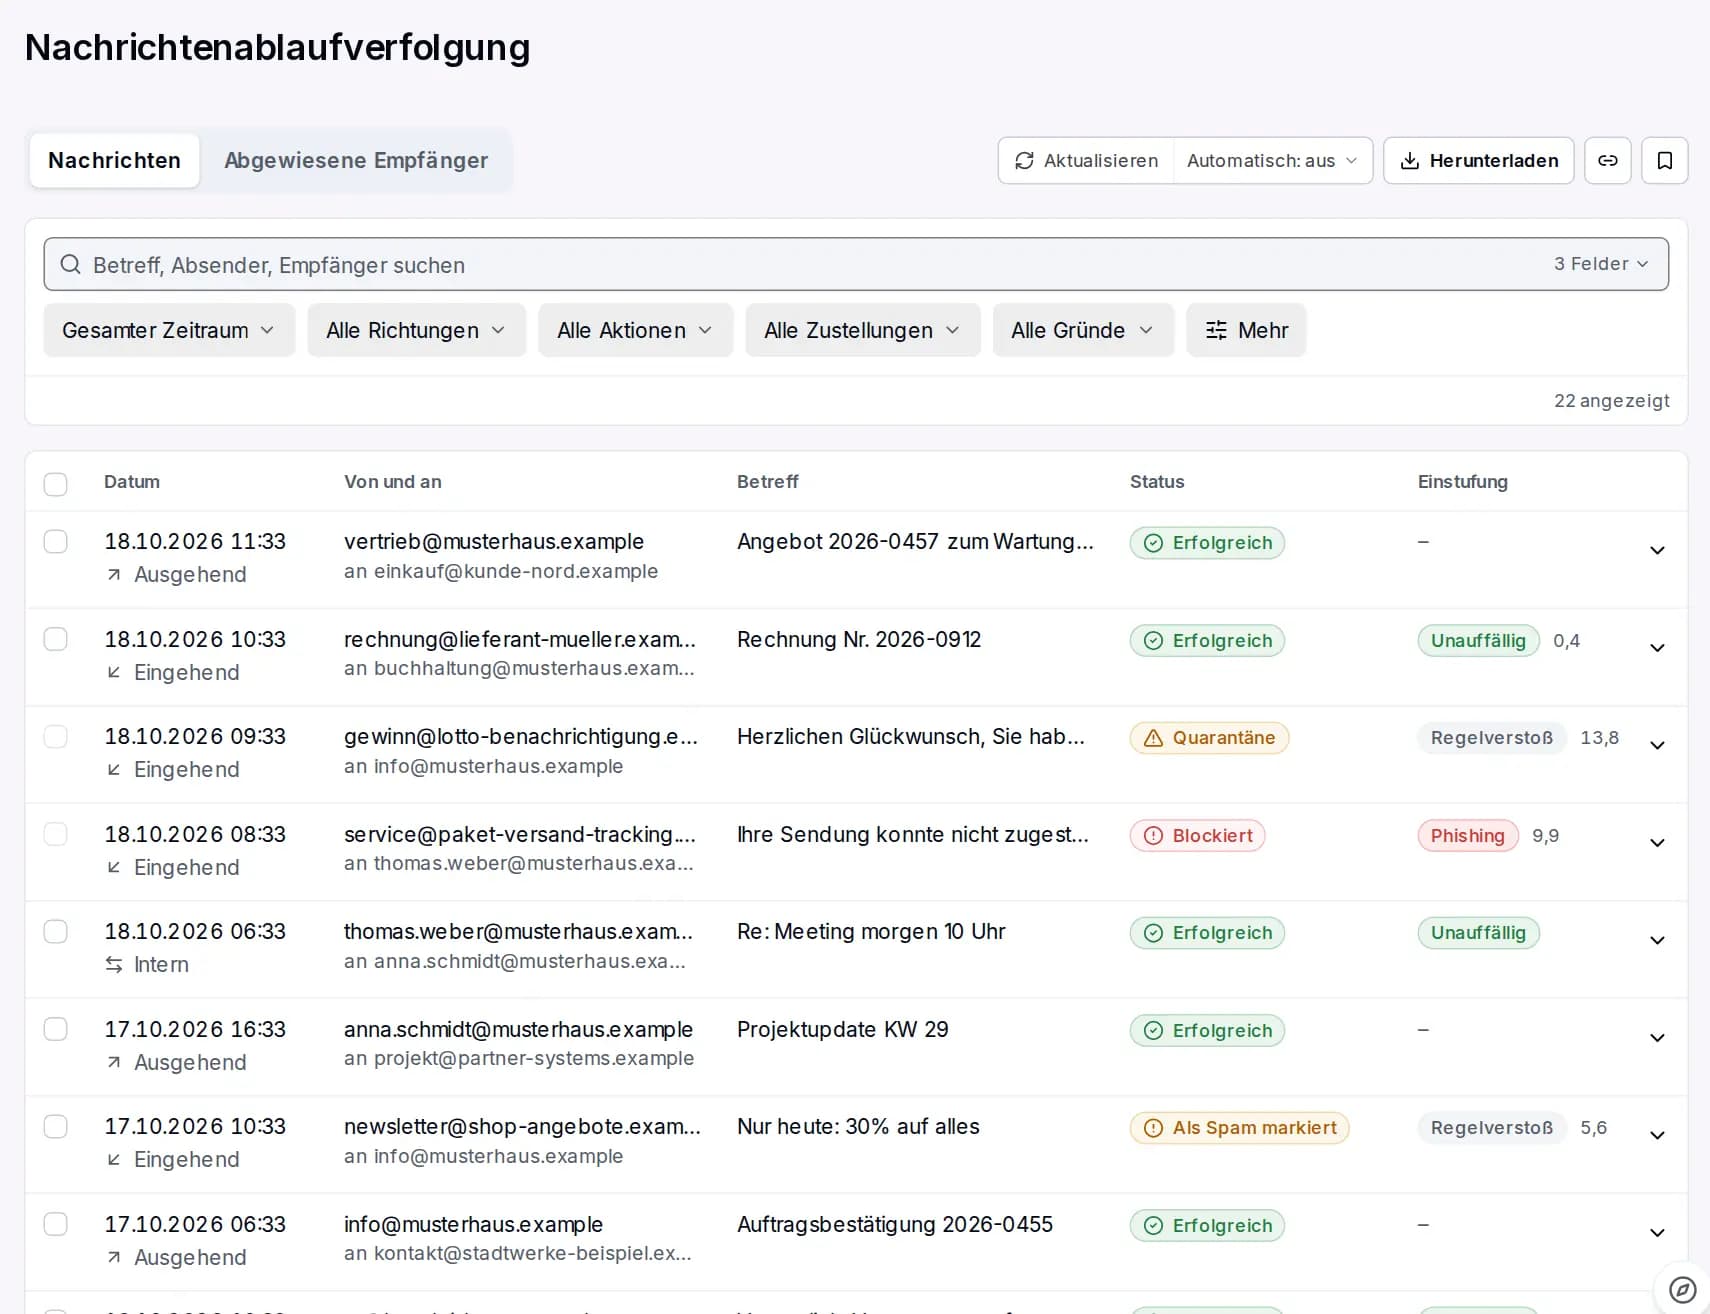Click the Einstufung column header
Screen dimensions: 1710x1314
pos(1463,482)
